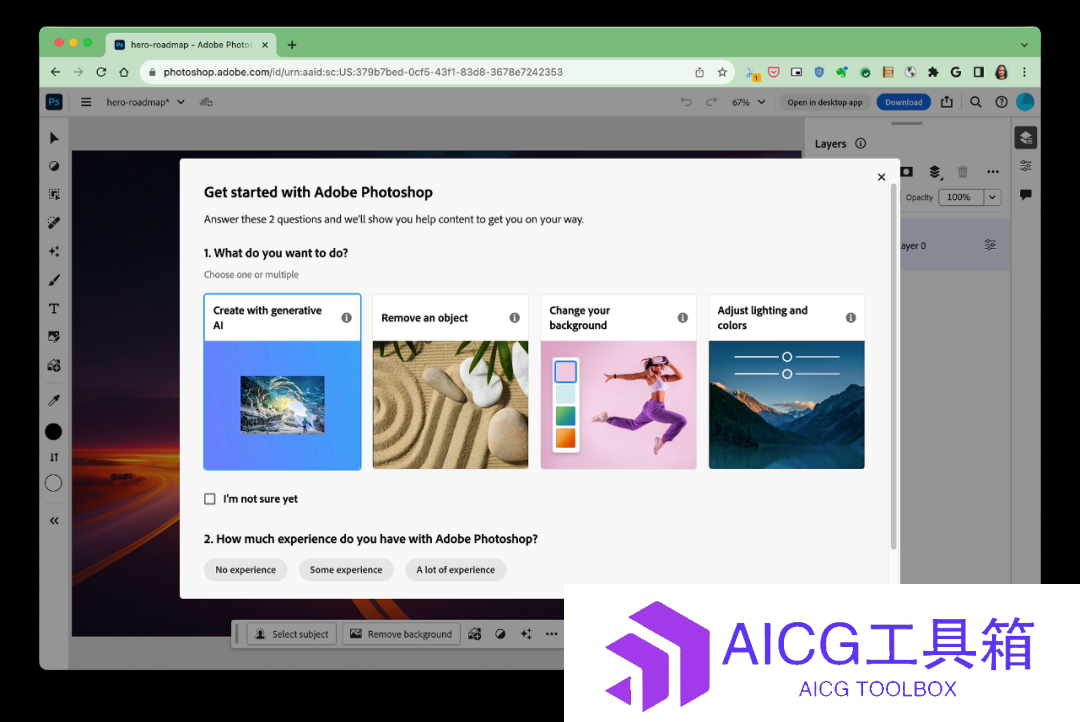Click the browser address bar URL
Viewport: 1080px width, 722px height.
pos(363,72)
